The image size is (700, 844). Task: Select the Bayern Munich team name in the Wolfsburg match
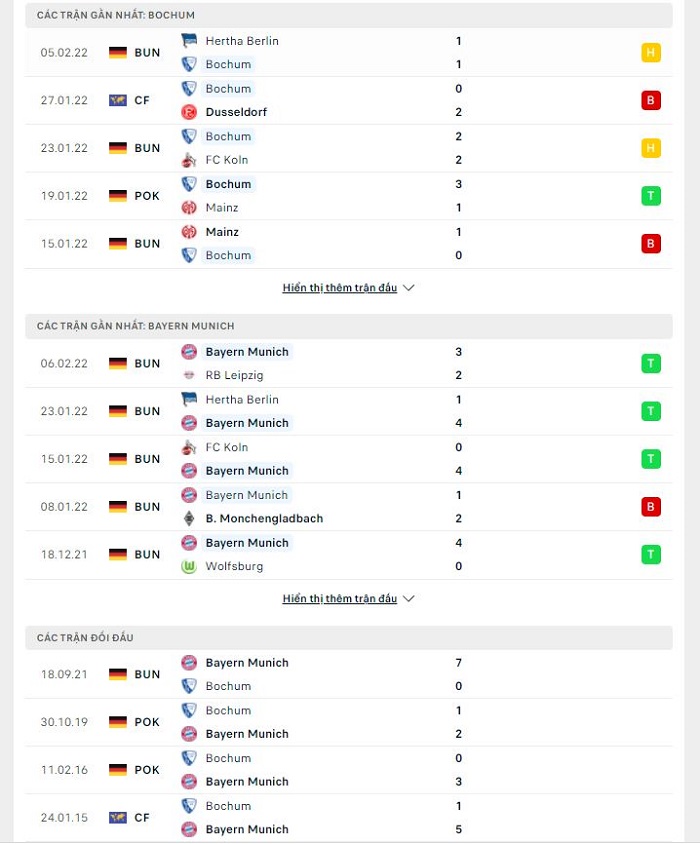pyautogui.click(x=247, y=543)
